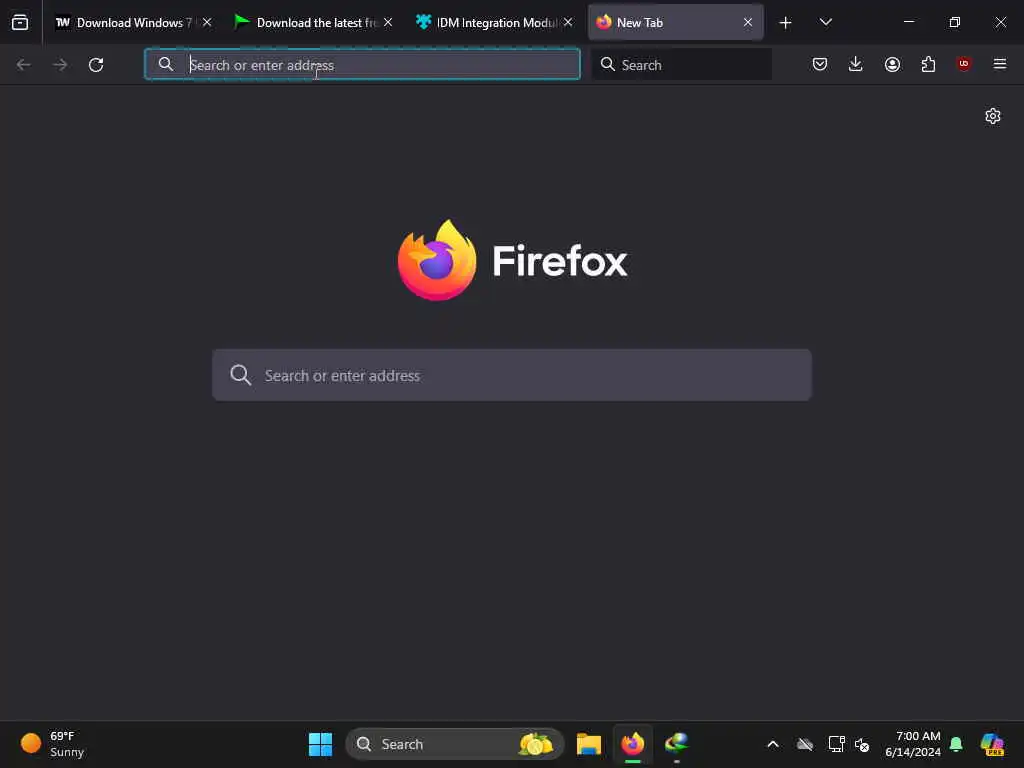Click the OneDrive cloud tray icon

(805, 744)
